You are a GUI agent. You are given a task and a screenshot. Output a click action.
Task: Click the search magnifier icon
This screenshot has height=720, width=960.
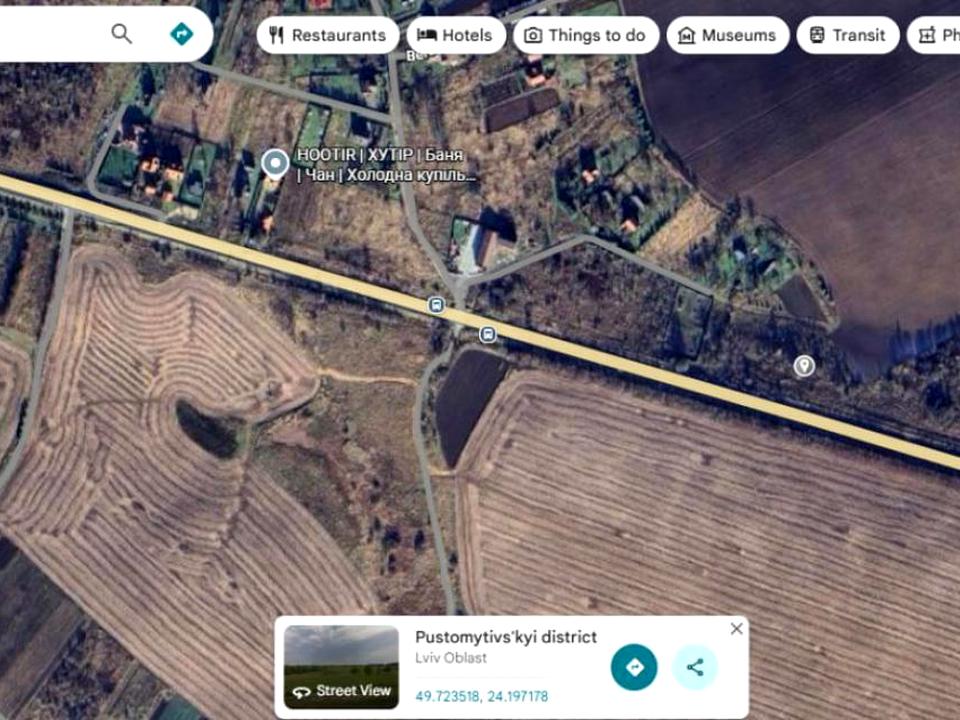[x=121, y=34]
